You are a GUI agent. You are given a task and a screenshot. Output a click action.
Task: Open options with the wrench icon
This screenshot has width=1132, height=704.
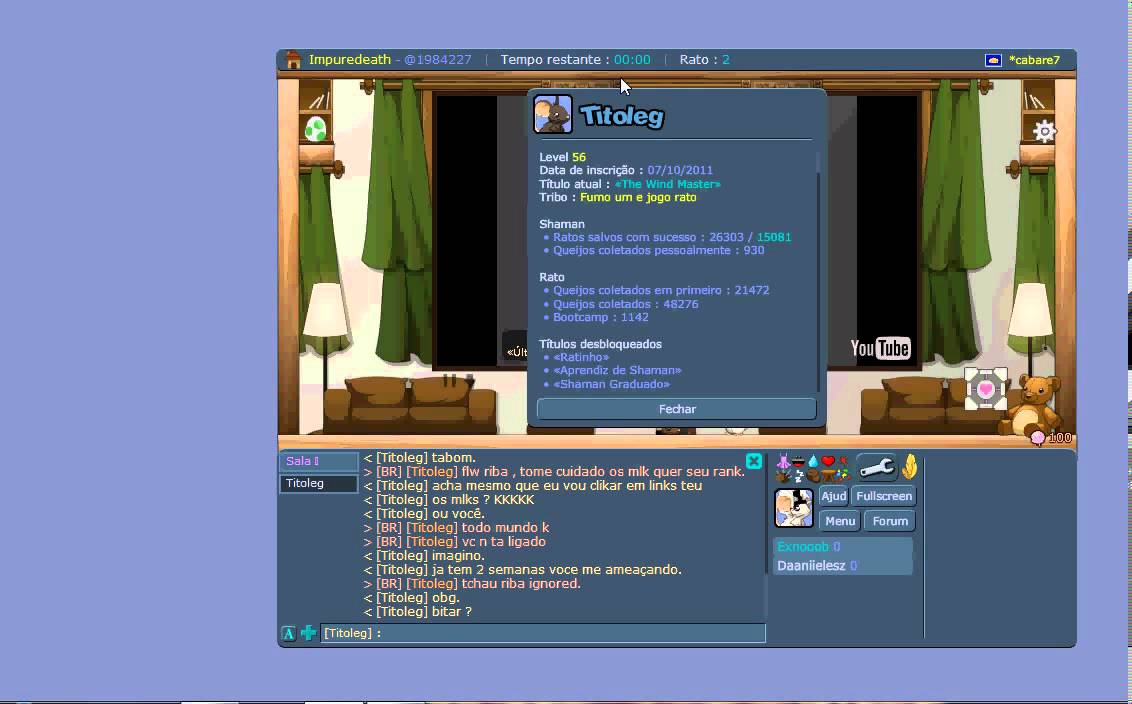pyautogui.click(x=877, y=467)
